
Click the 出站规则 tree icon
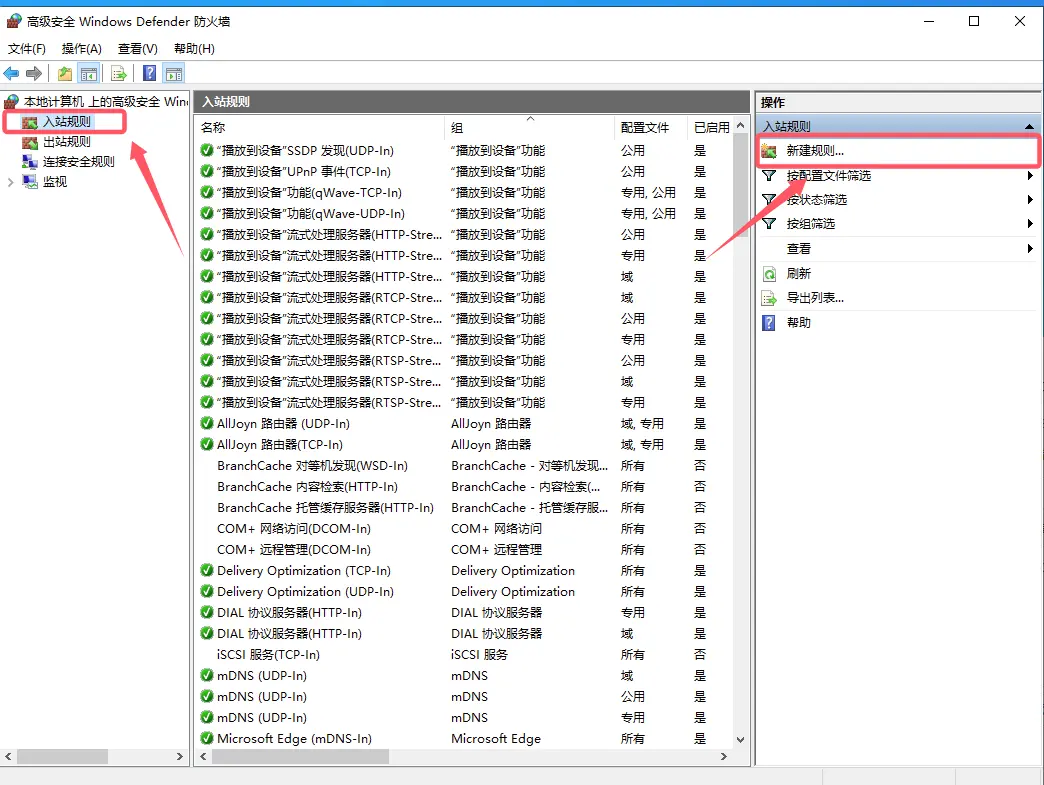[x=30, y=142]
